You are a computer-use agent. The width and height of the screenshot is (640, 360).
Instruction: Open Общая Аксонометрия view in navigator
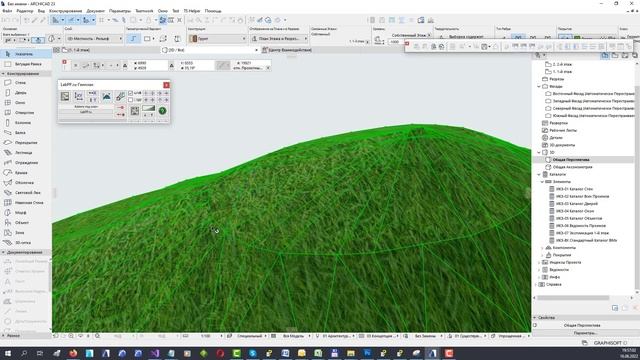[572, 167]
